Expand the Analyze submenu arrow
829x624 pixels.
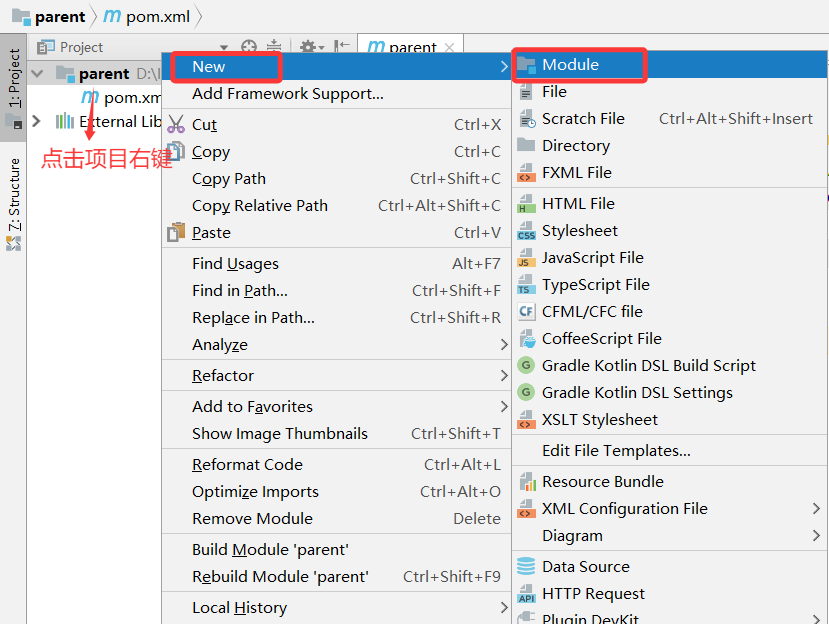(x=504, y=345)
